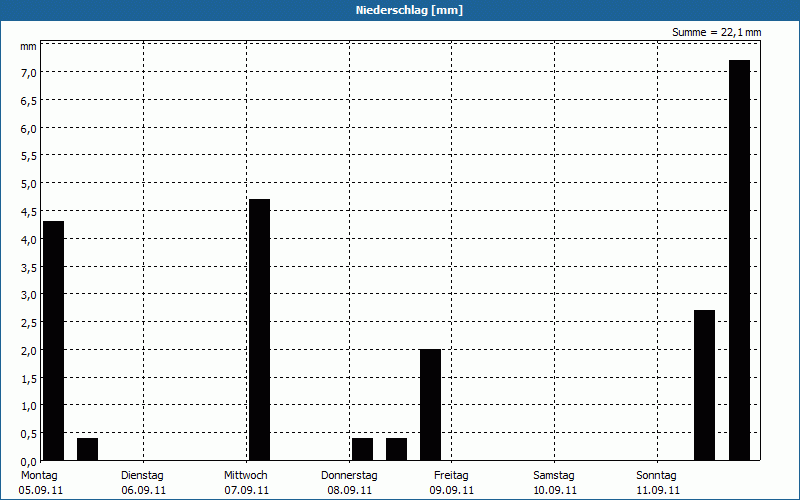Image resolution: width=800 pixels, height=500 pixels.
Task: Click the 3,0 y-axis value
Action: coord(29,295)
